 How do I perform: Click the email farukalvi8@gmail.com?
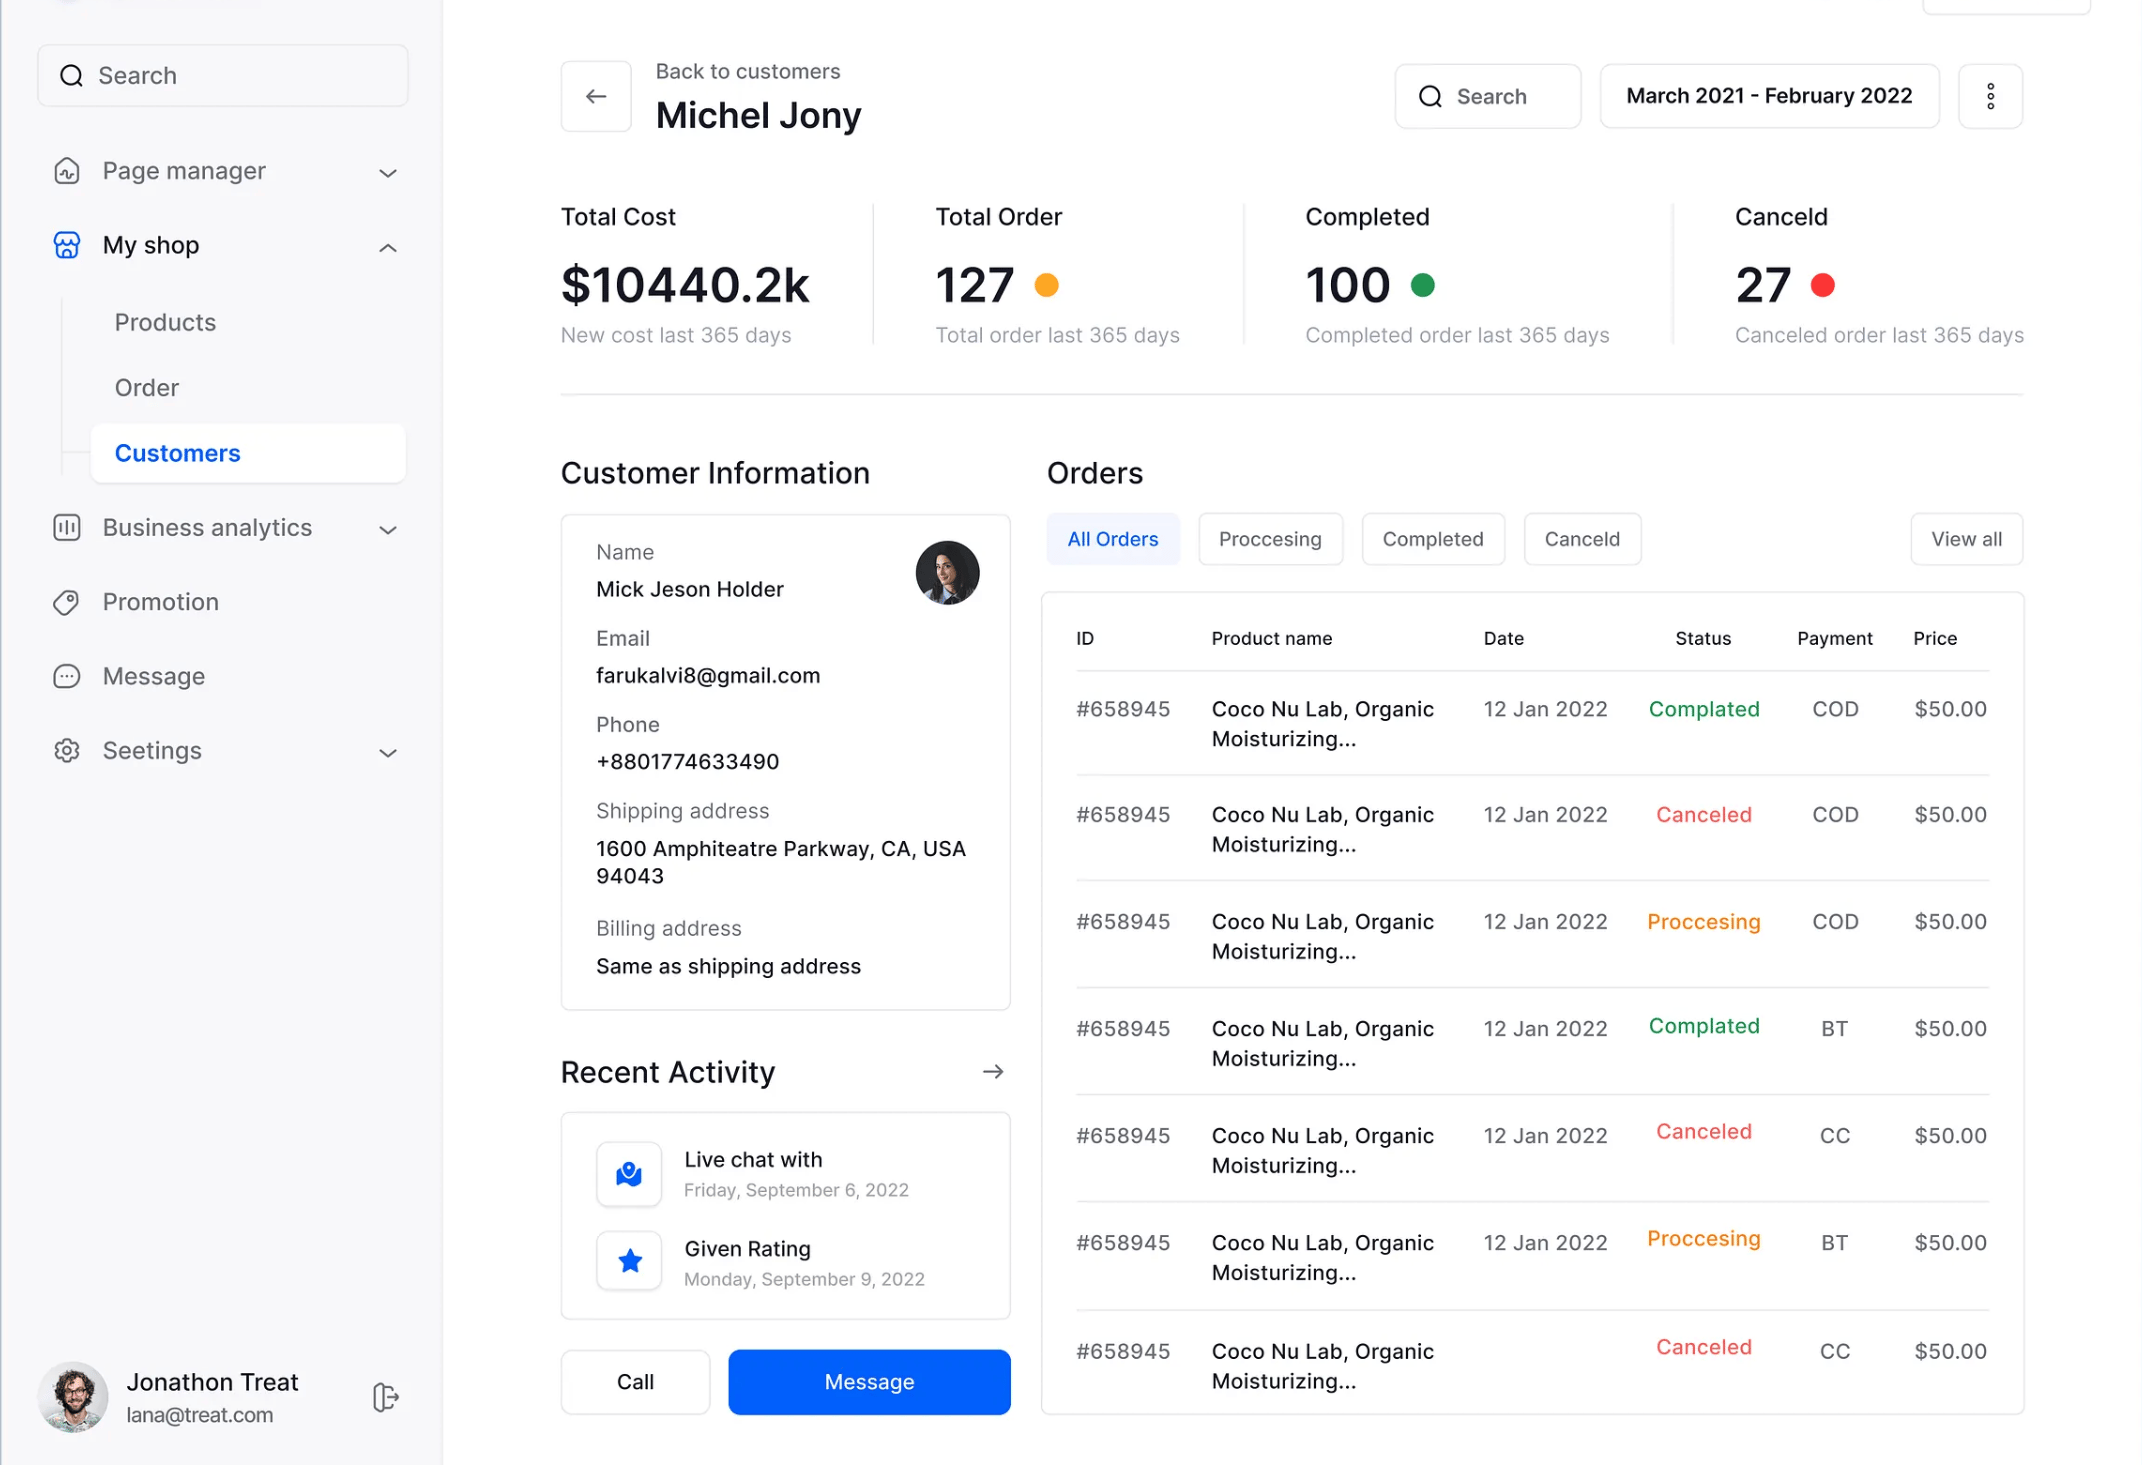[x=708, y=676]
